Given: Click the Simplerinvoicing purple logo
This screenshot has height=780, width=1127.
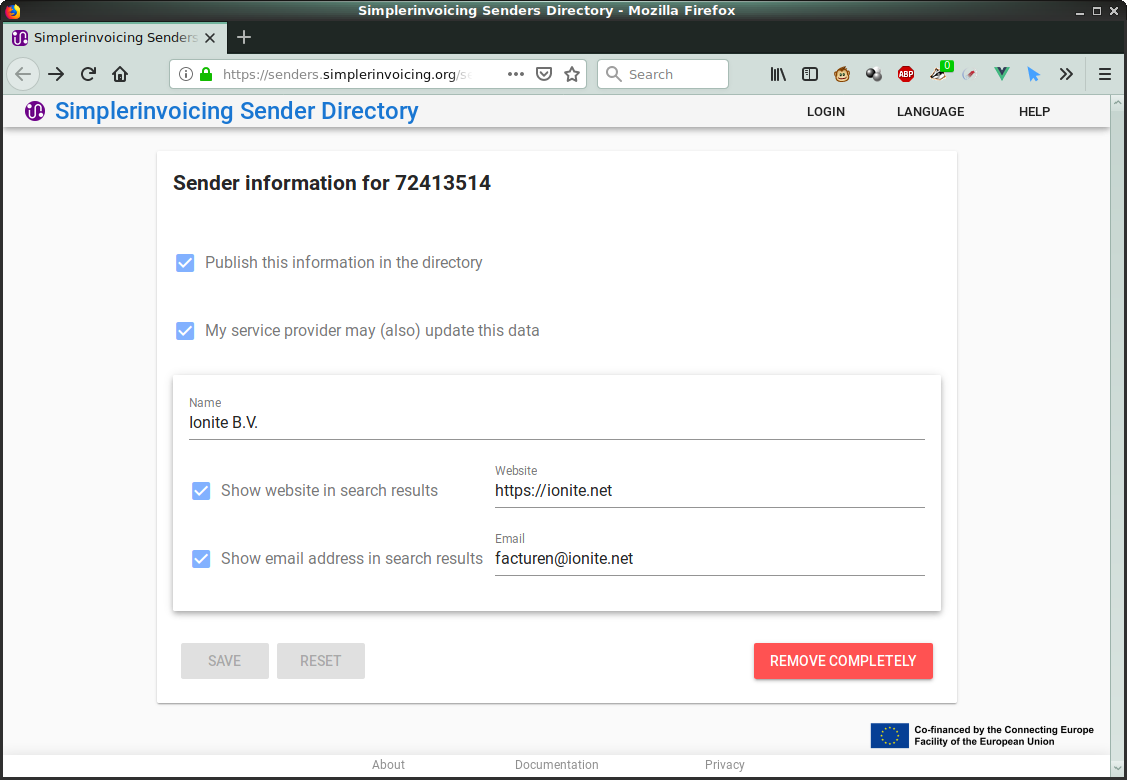Looking at the screenshot, I should [34, 111].
